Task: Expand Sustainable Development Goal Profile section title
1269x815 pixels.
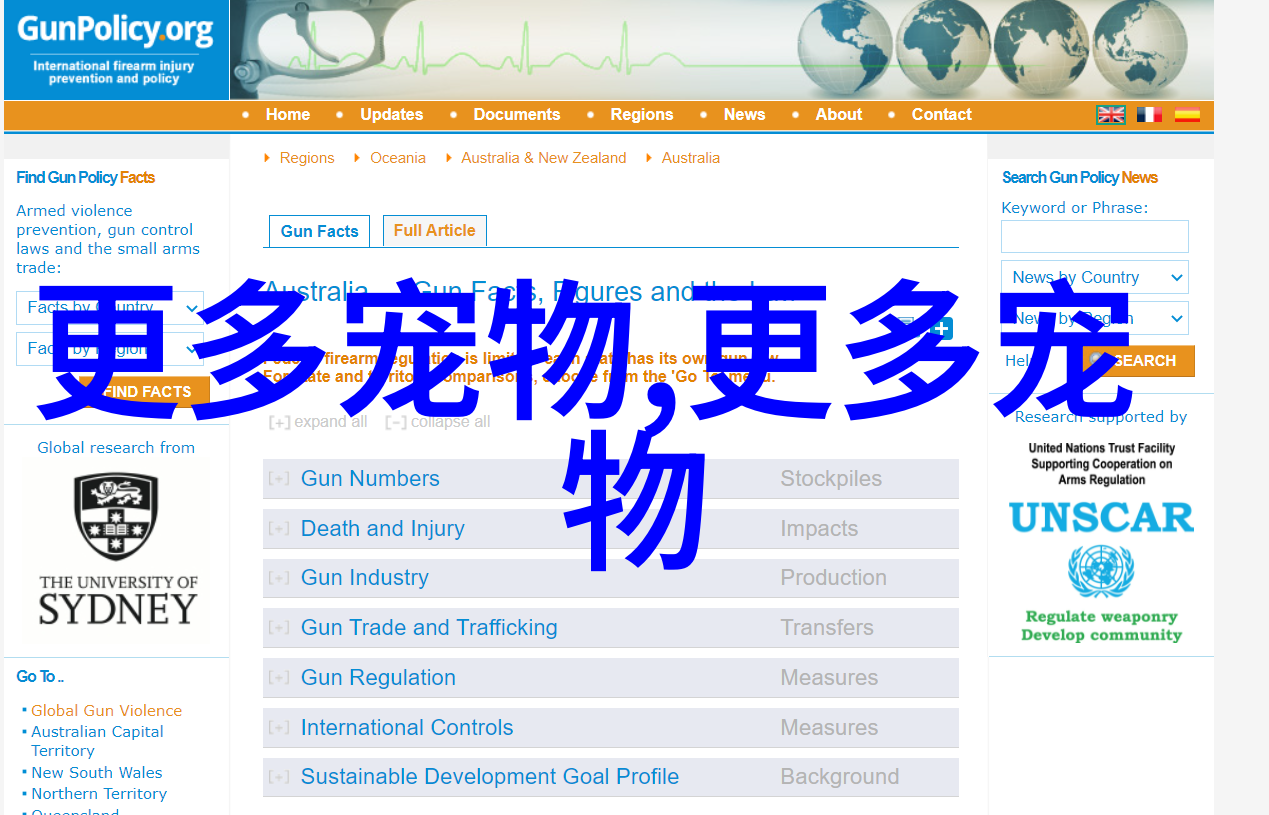Action: [x=490, y=777]
